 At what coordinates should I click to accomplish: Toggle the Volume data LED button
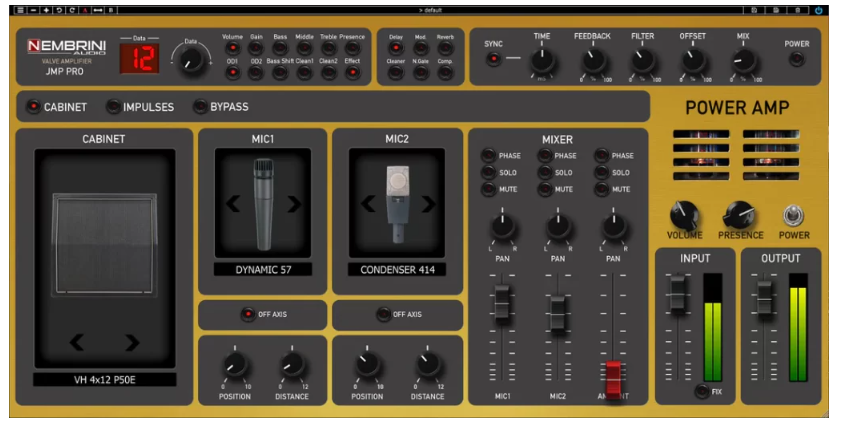pos(232,48)
